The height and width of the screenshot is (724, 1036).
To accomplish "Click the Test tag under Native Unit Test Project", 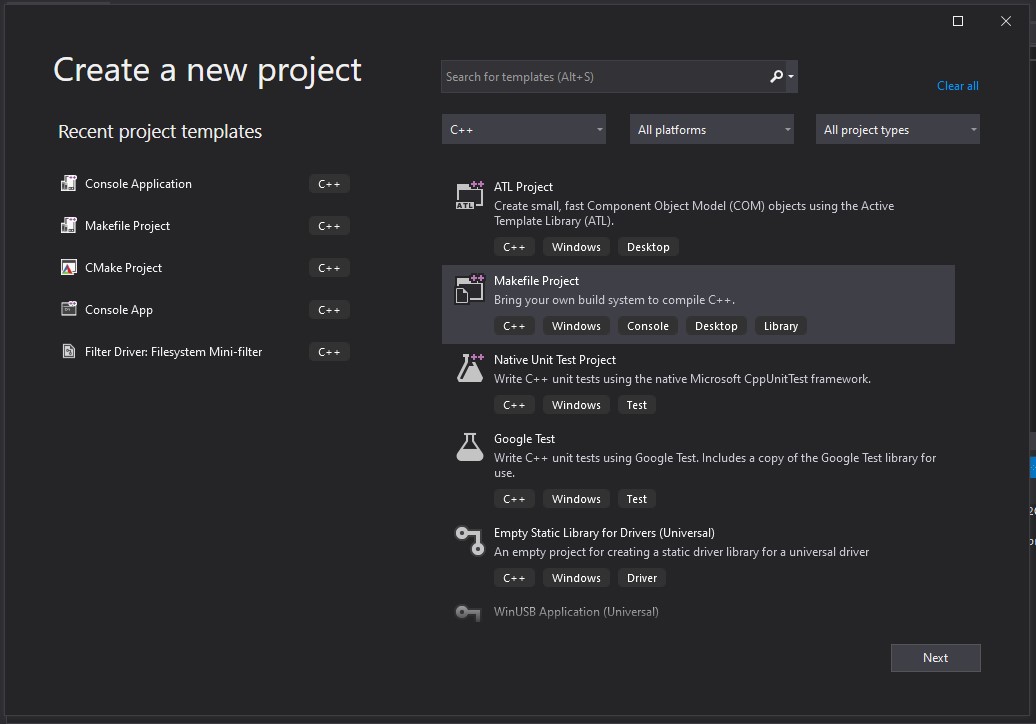I will point(637,405).
